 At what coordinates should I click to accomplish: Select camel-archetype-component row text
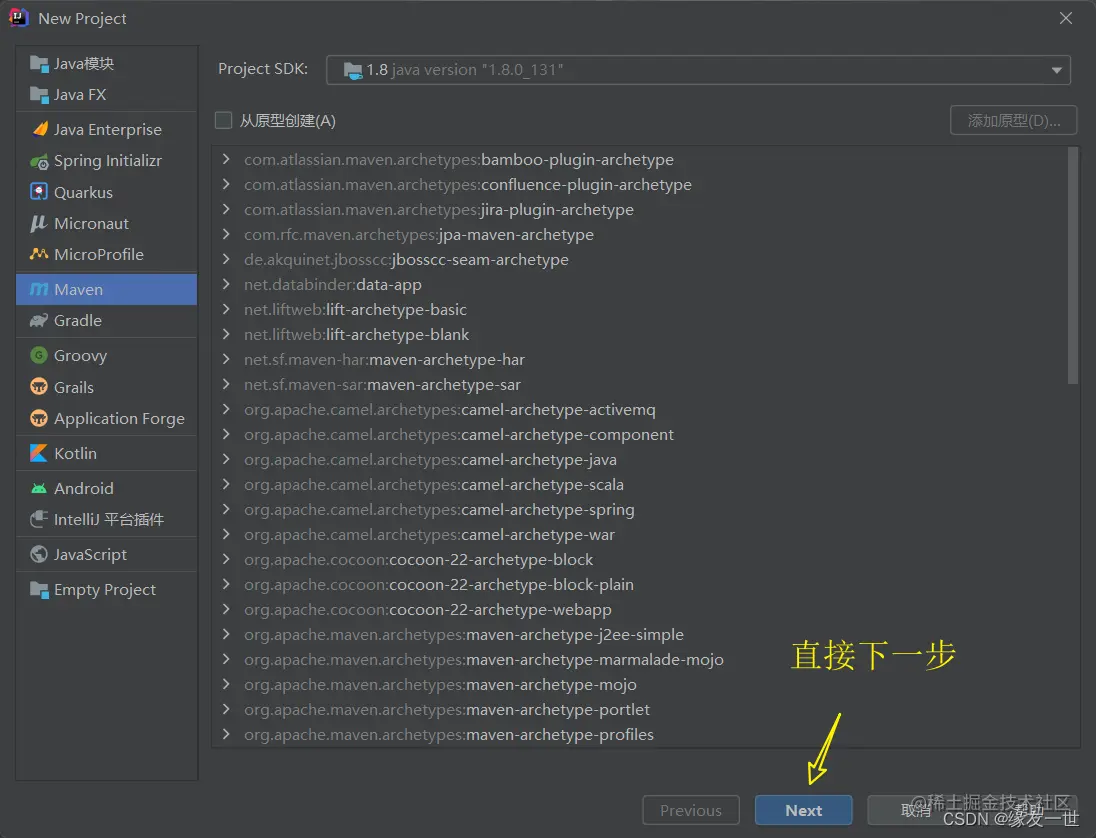click(x=459, y=435)
